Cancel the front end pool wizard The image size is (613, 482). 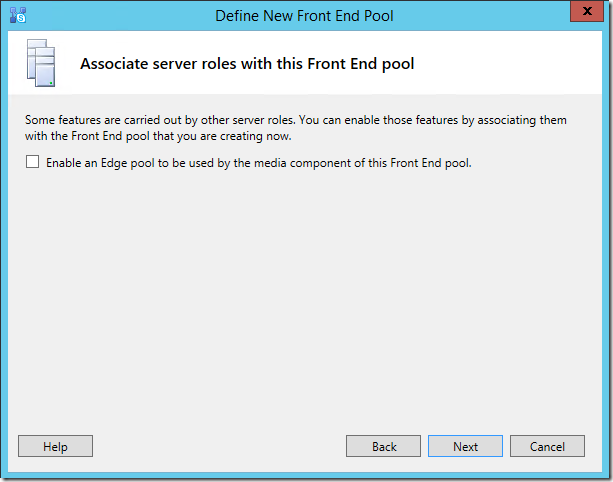point(547,446)
